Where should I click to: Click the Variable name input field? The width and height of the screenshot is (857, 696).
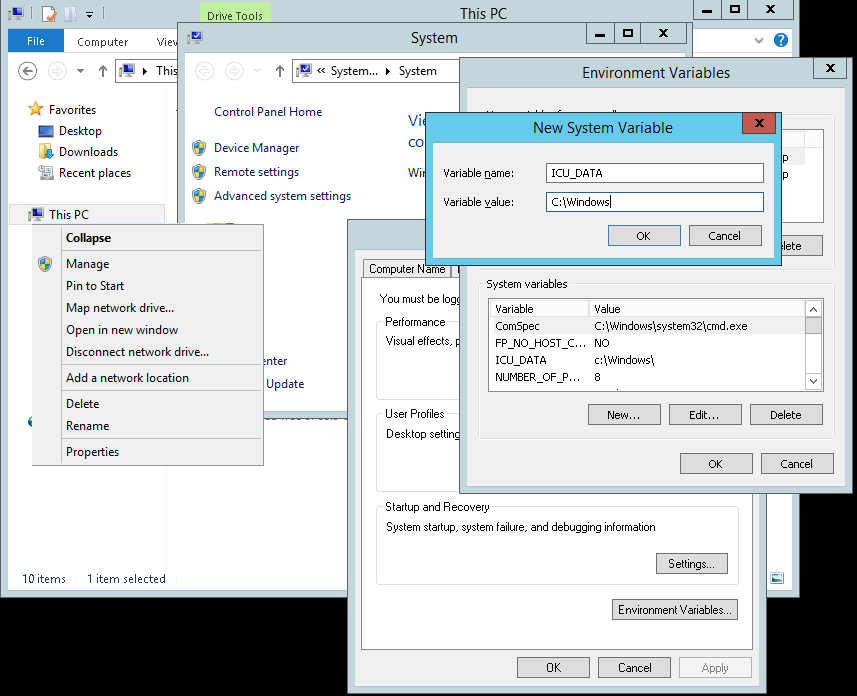[x=655, y=173]
